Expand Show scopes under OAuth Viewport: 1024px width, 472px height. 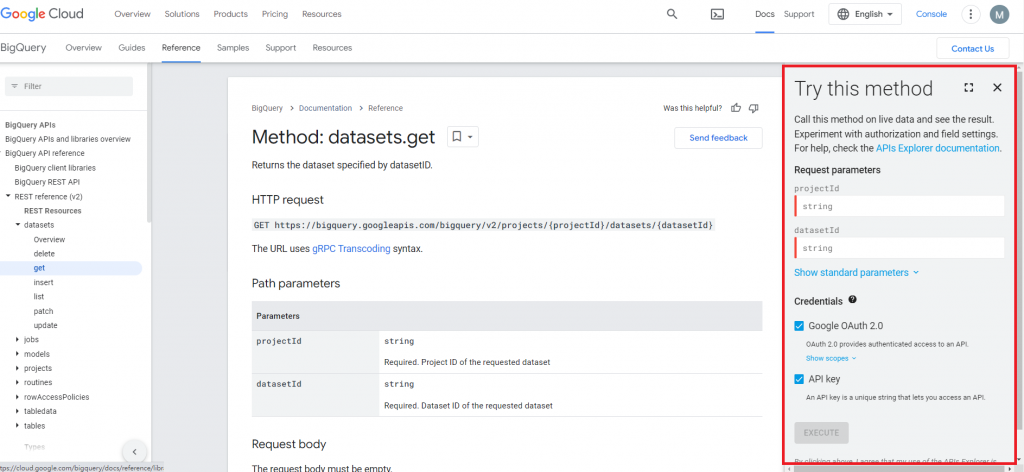coord(831,358)
